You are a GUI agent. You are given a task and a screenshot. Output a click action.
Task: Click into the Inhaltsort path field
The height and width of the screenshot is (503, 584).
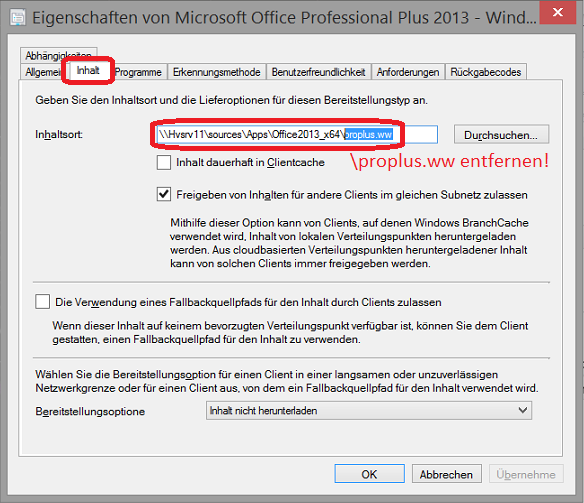click(x=297, y=134)
